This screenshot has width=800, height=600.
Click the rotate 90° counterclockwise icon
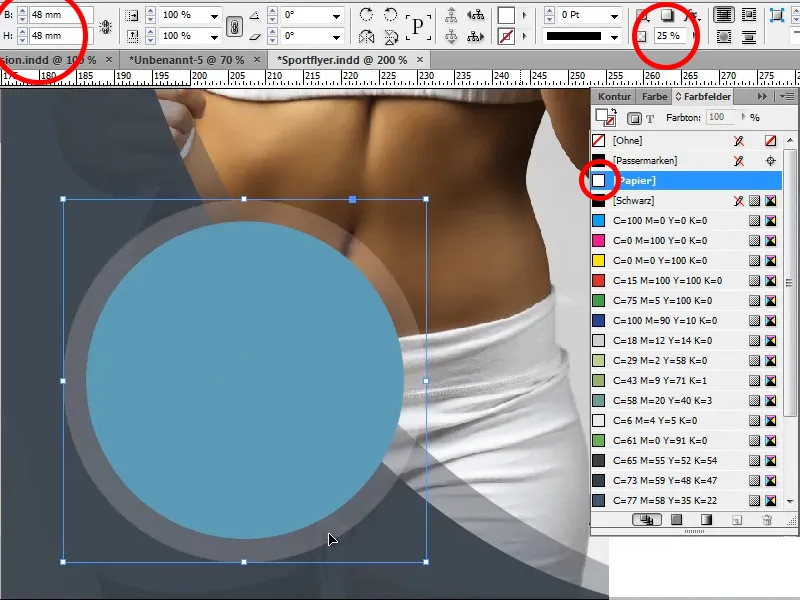click(x=390, y=14)
